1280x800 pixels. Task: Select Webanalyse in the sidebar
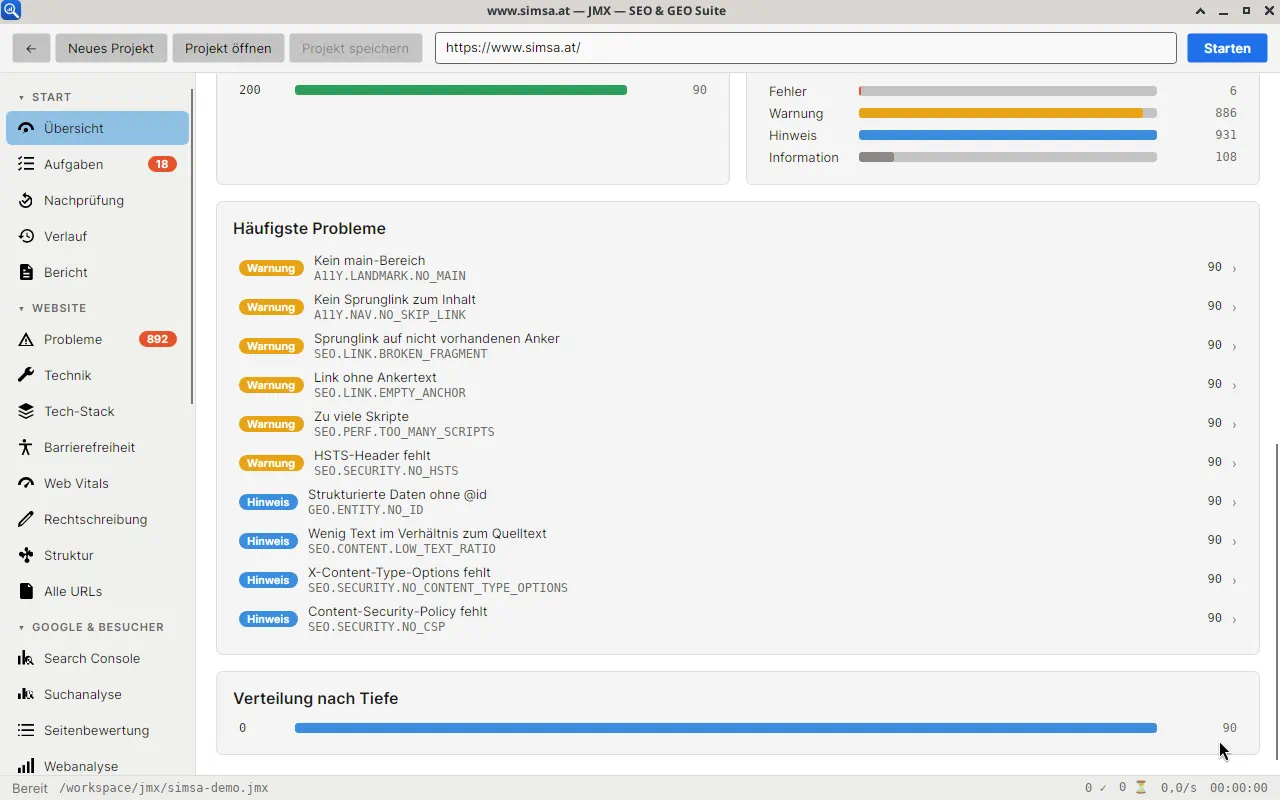[97, 766]
